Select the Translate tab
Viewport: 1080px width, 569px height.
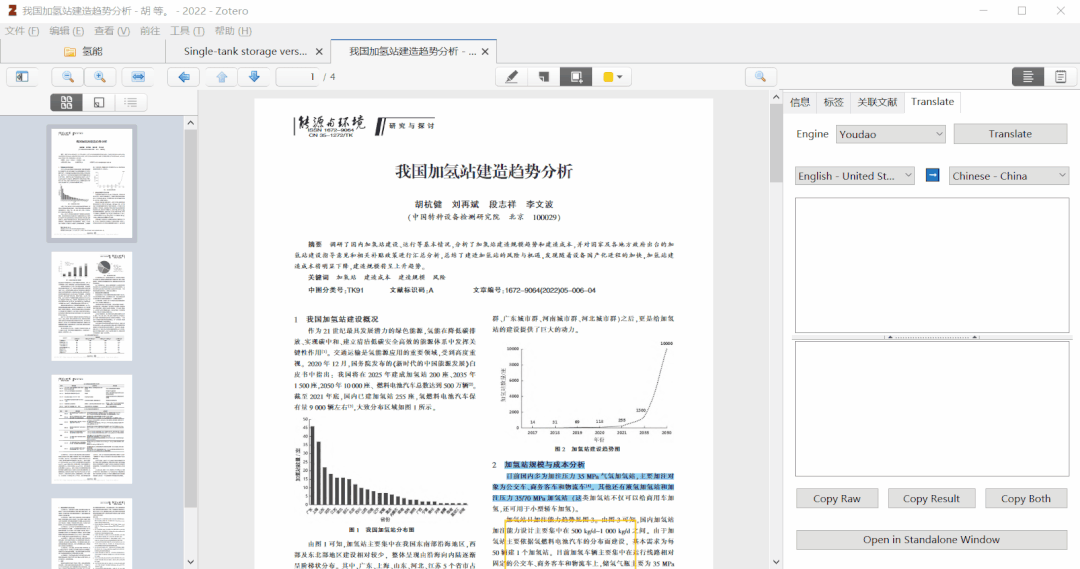pyautogui.click(x=933, y=102)
